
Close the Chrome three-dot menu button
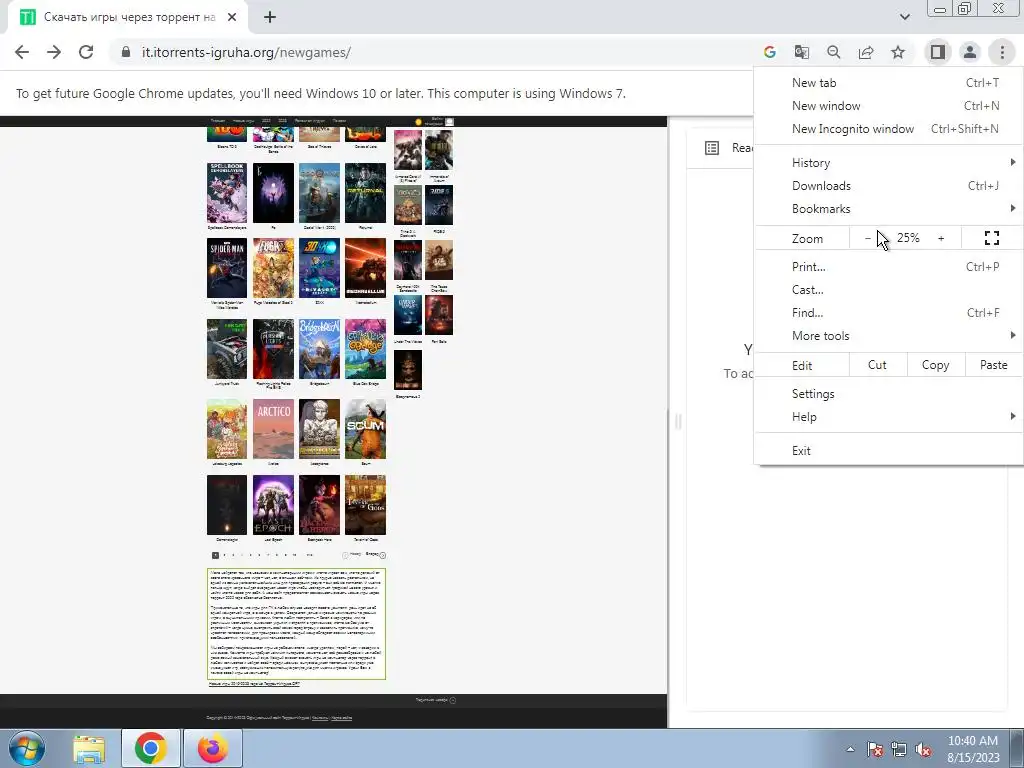point(1002,52)
